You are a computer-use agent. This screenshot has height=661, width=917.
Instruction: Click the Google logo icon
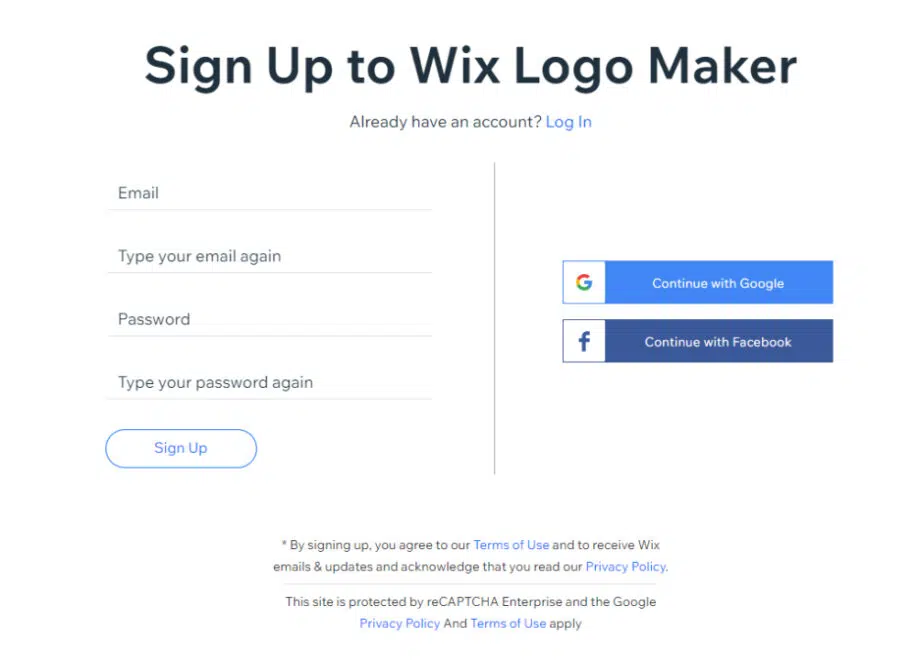pos(584,283)
